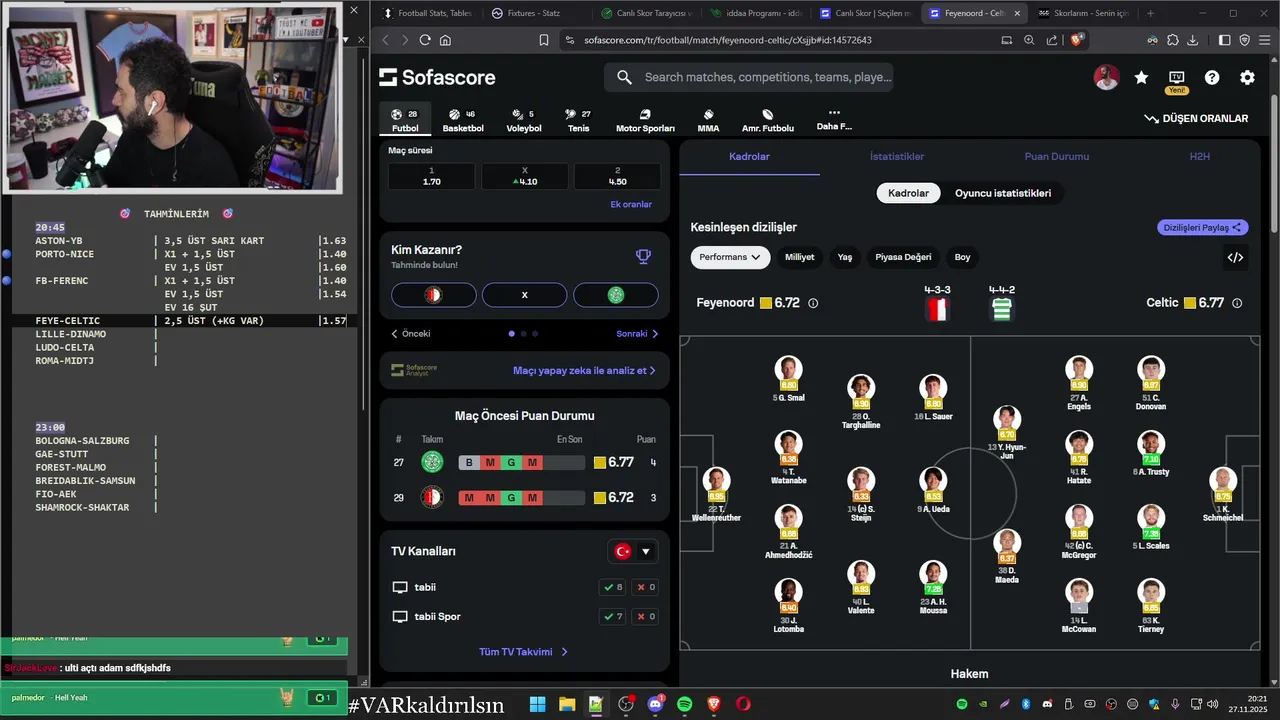Select the Oyuncu istatistikleri pill toggle
Screen dimensions: 1280x720
pos(1003,193)
